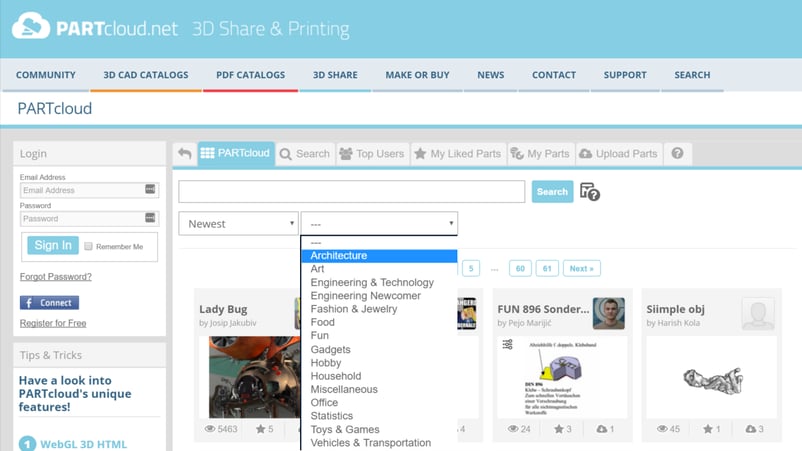Select Art from category list
This screenshot has height=451, width=802.
(x=379, y=269)
